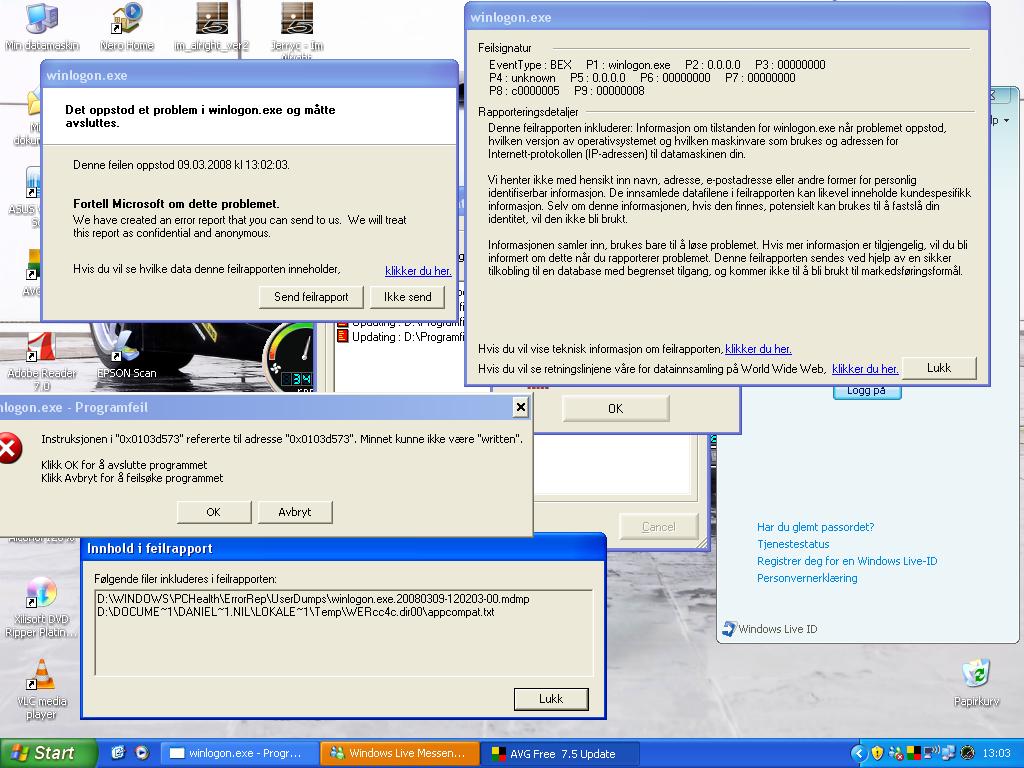
Task: Show hidden tray icons with the arrow
Action: tap(859, 754)
